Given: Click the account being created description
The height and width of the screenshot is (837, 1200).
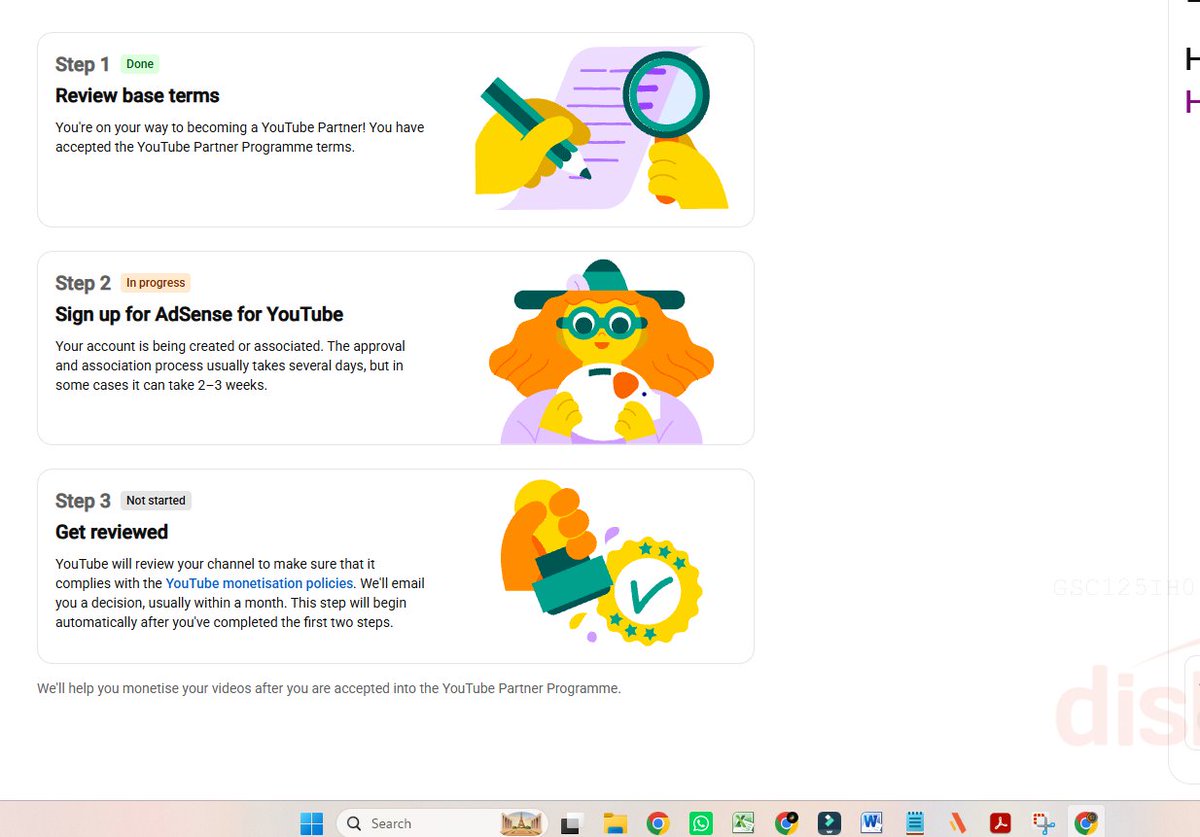Looking at the screenshot, I should (230, 365).
